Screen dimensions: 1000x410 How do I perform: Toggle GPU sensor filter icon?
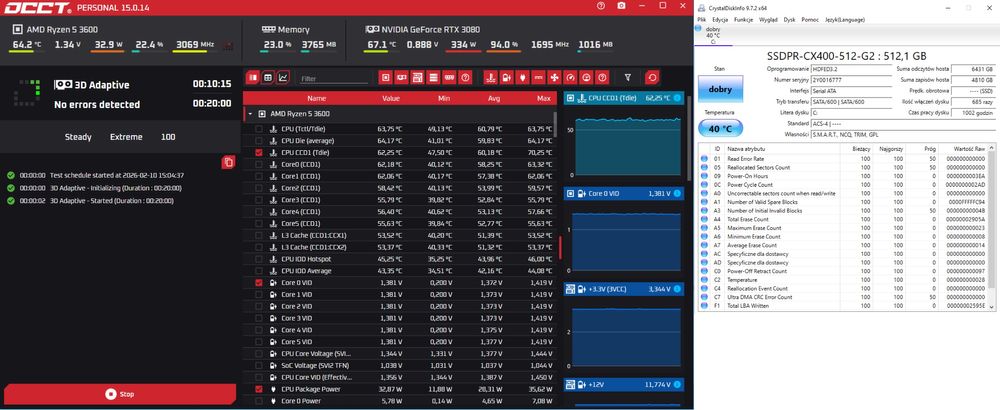pos(401,77)
